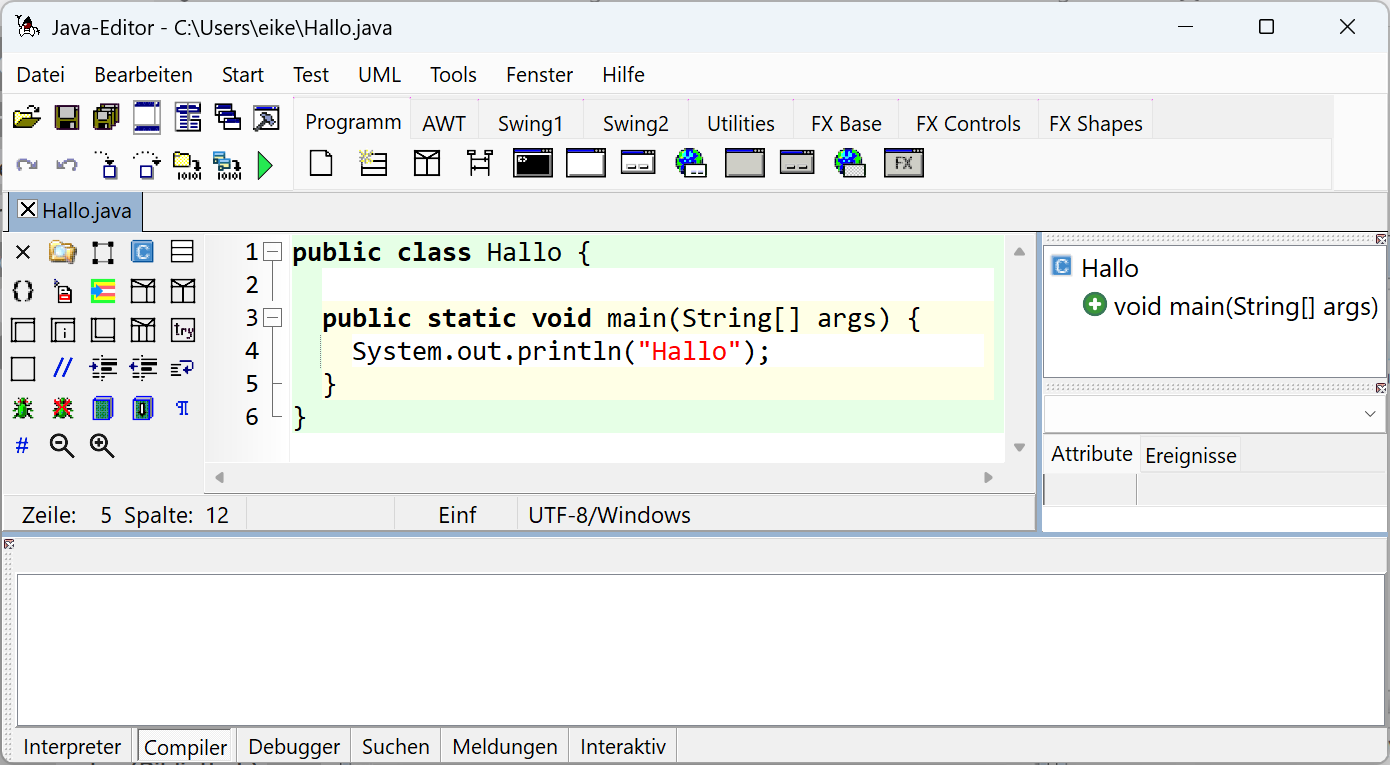Toggle the word wrap arrow icon
Image resolution: width=1390 pixels, height=765 pixels.
[x=182, y=369]
